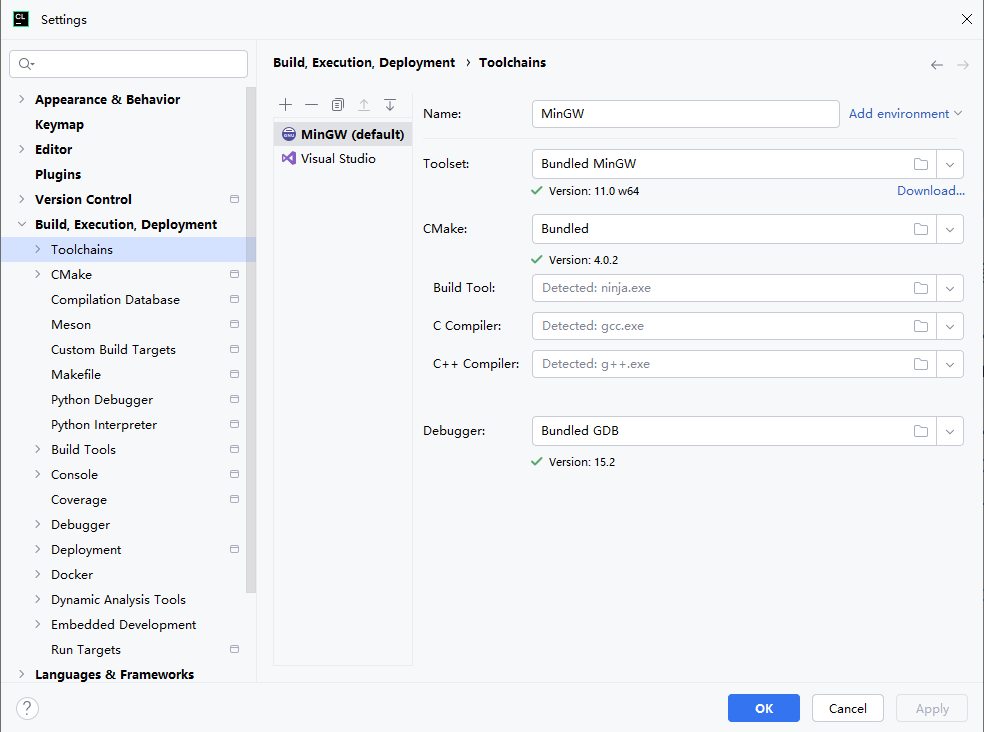Screen dimensions: 984x732
Task: Open C Compiler dropdown list
Action: tap(949, 326)
